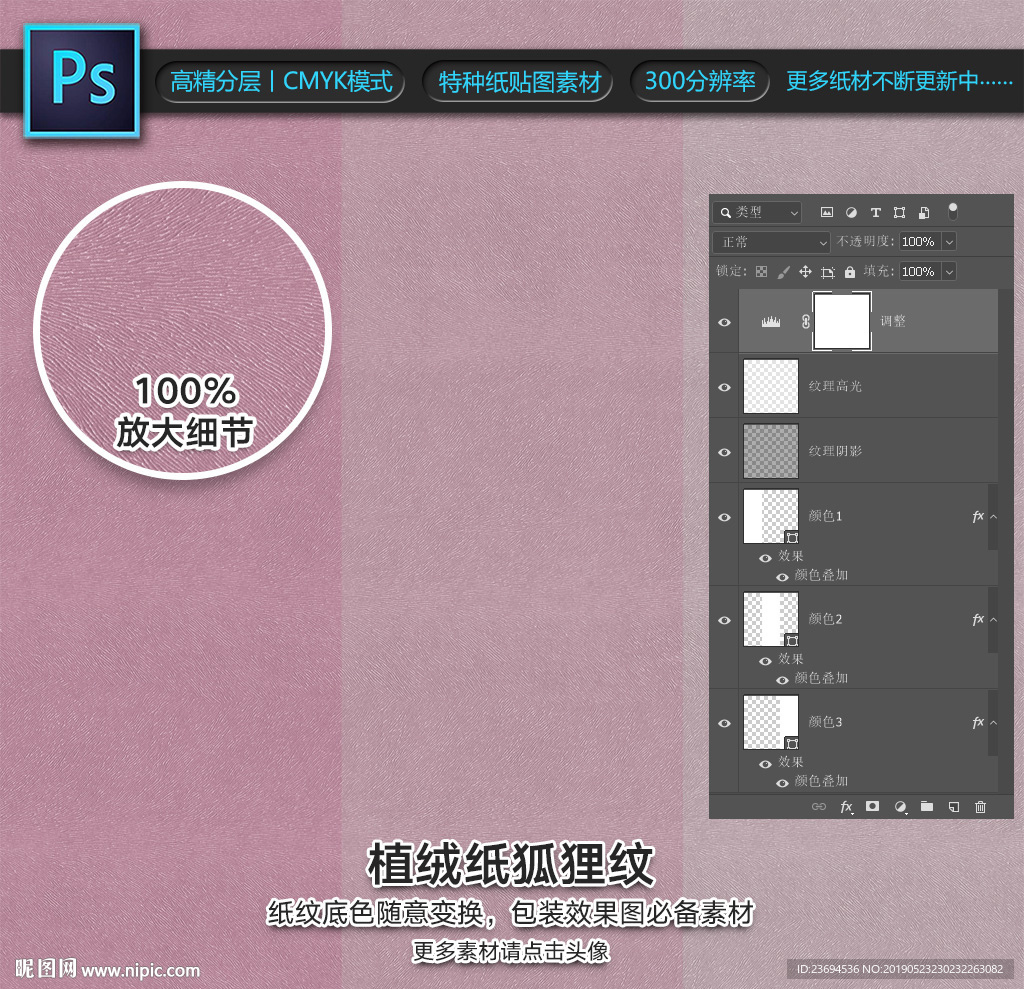Viewport: 1024px width, 989px height.
Task: Toggle visibility of the 颜色1 layer
Action: tap(724, 517)
